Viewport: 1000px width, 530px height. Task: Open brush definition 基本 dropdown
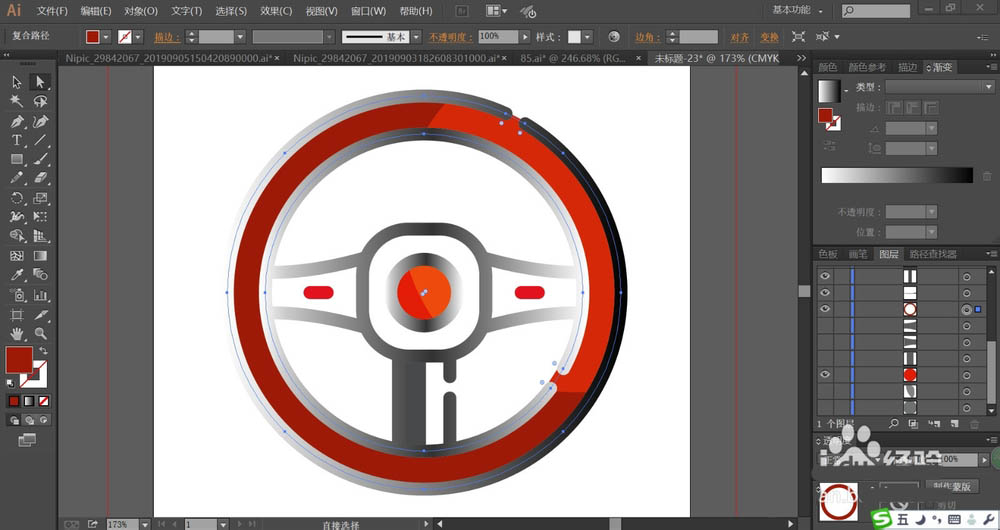(x=416, y=37)
